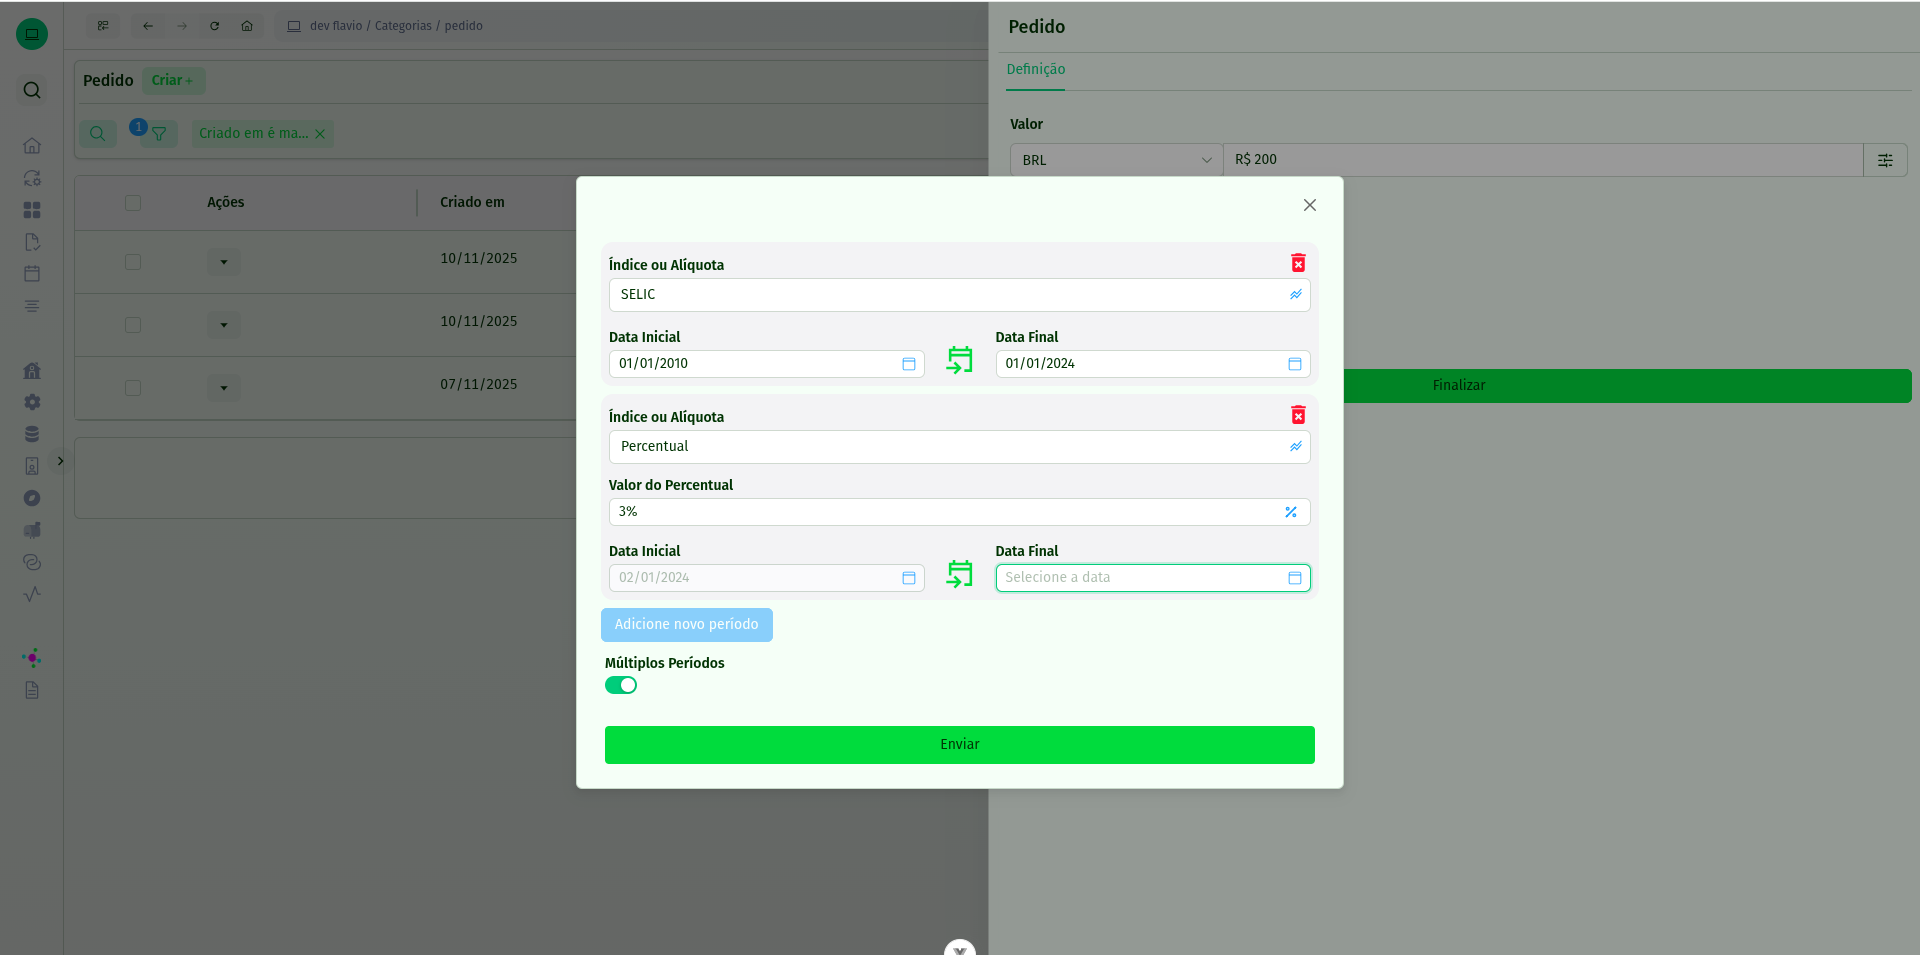Click Adicione novo período button
This screenshot has width=1920, height=955.
(686, 625)
